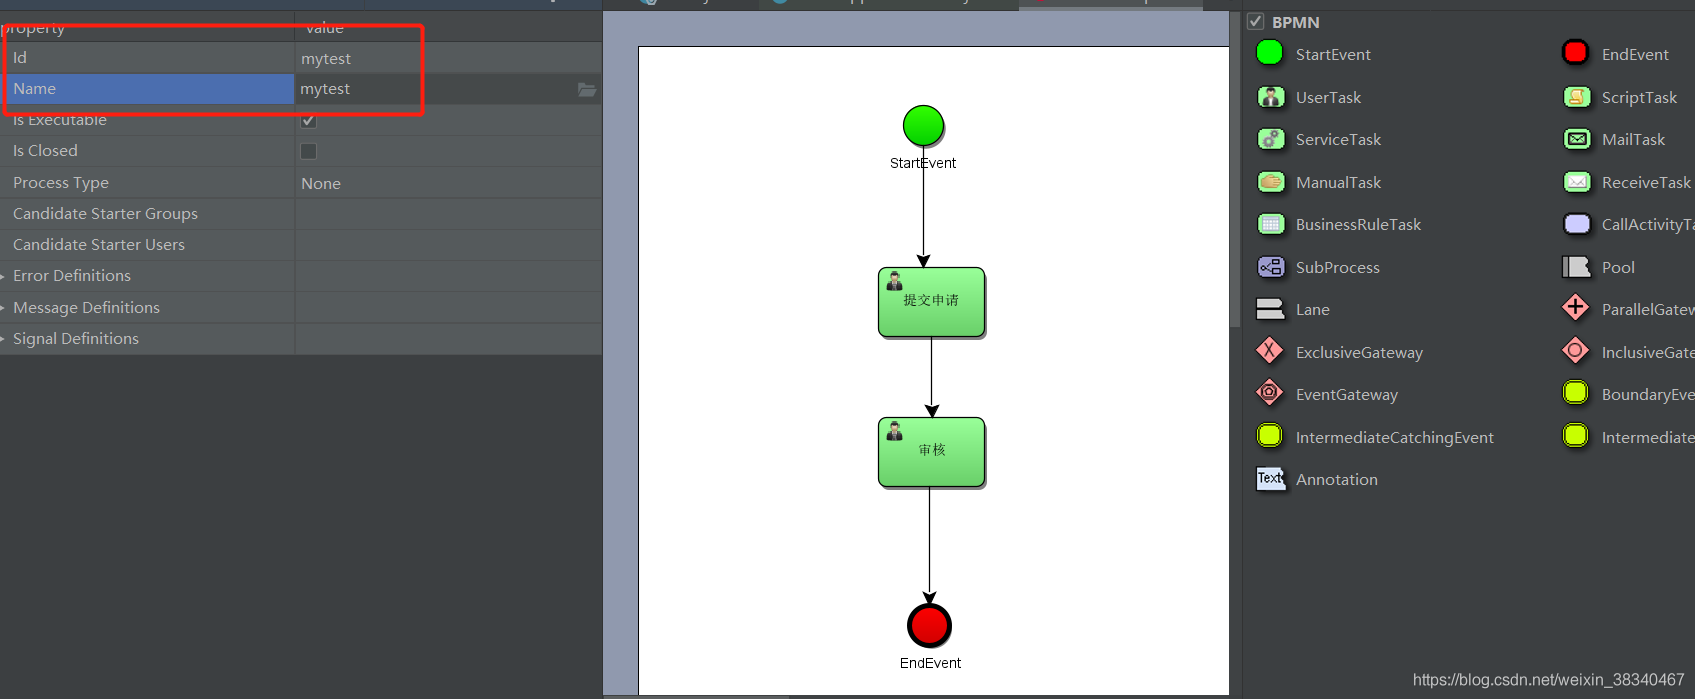Image resolution: width=1695 pixels, height=699 pixels.
Task: Toggle the Is Closed checkbox
Action: (308, 151)
